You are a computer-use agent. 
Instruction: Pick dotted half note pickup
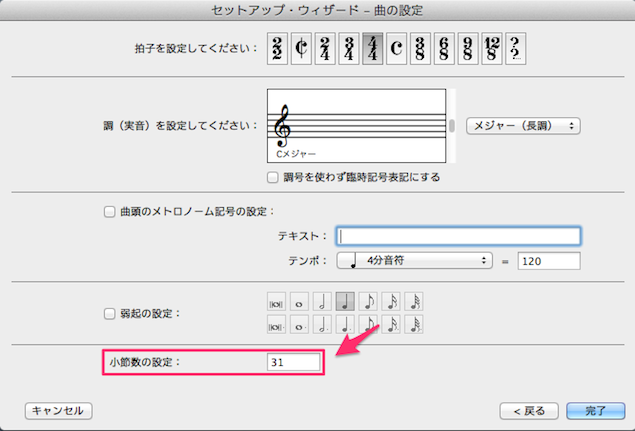click(x=322, y=325)
